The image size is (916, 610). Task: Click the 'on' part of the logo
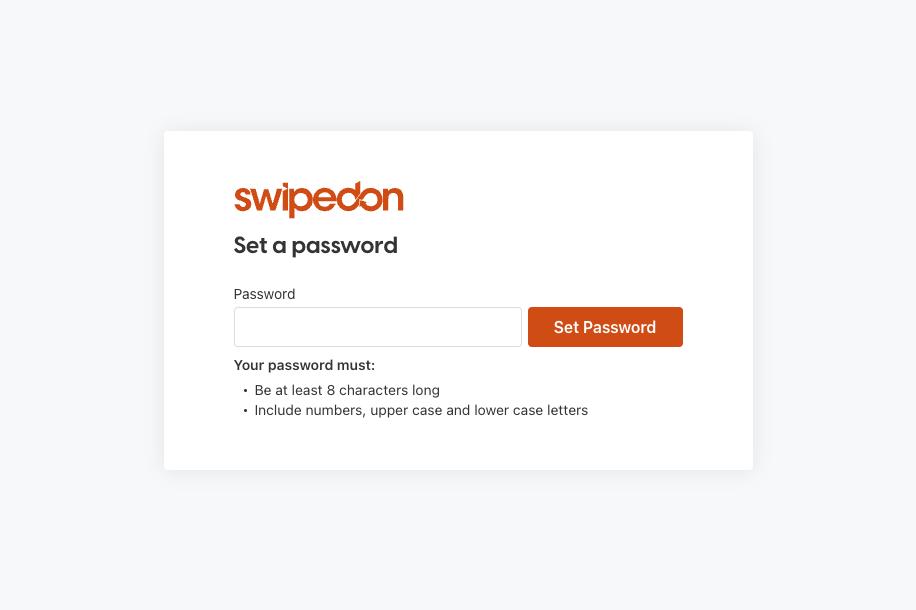(x=383, y=199)
